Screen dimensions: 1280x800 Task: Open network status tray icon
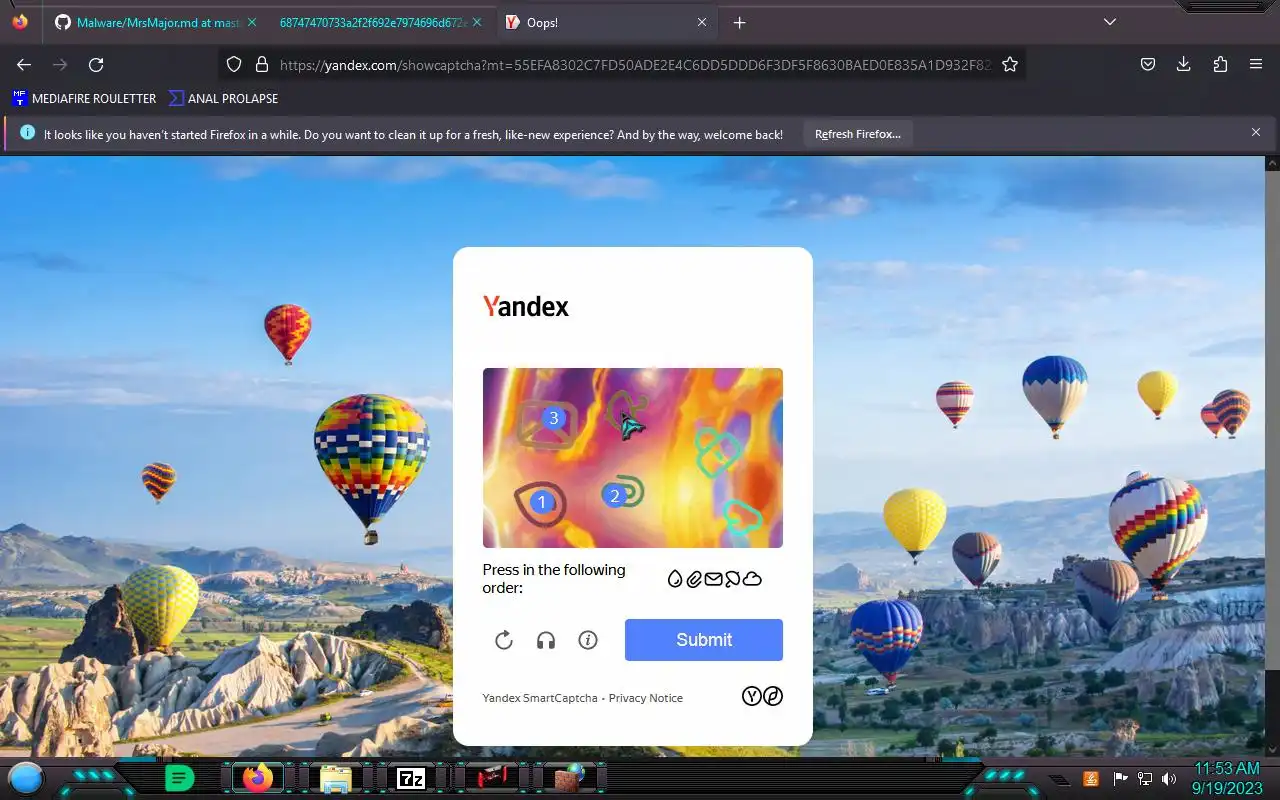1145,778
